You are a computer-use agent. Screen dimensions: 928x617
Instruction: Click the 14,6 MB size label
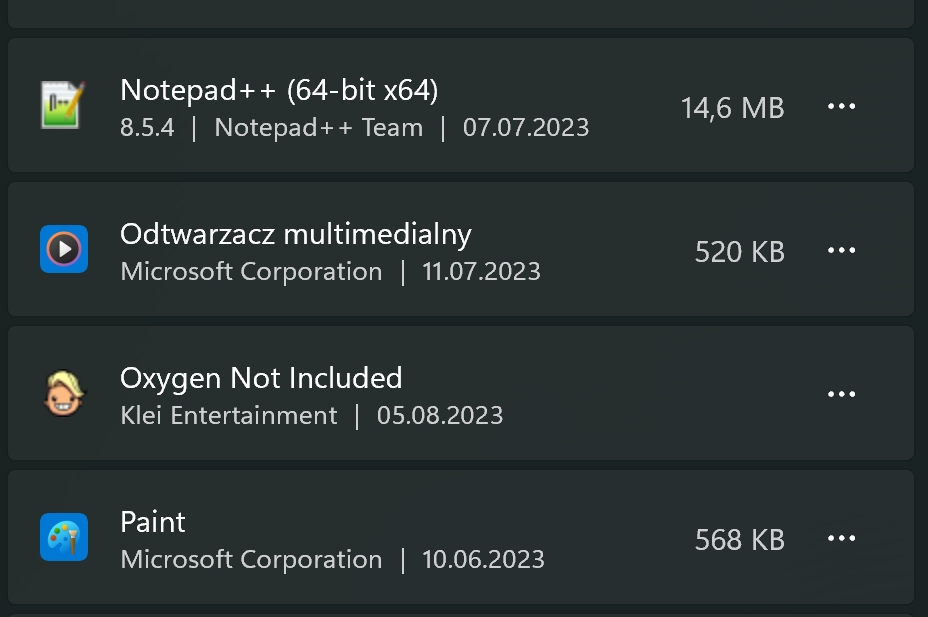pos(732,108)
